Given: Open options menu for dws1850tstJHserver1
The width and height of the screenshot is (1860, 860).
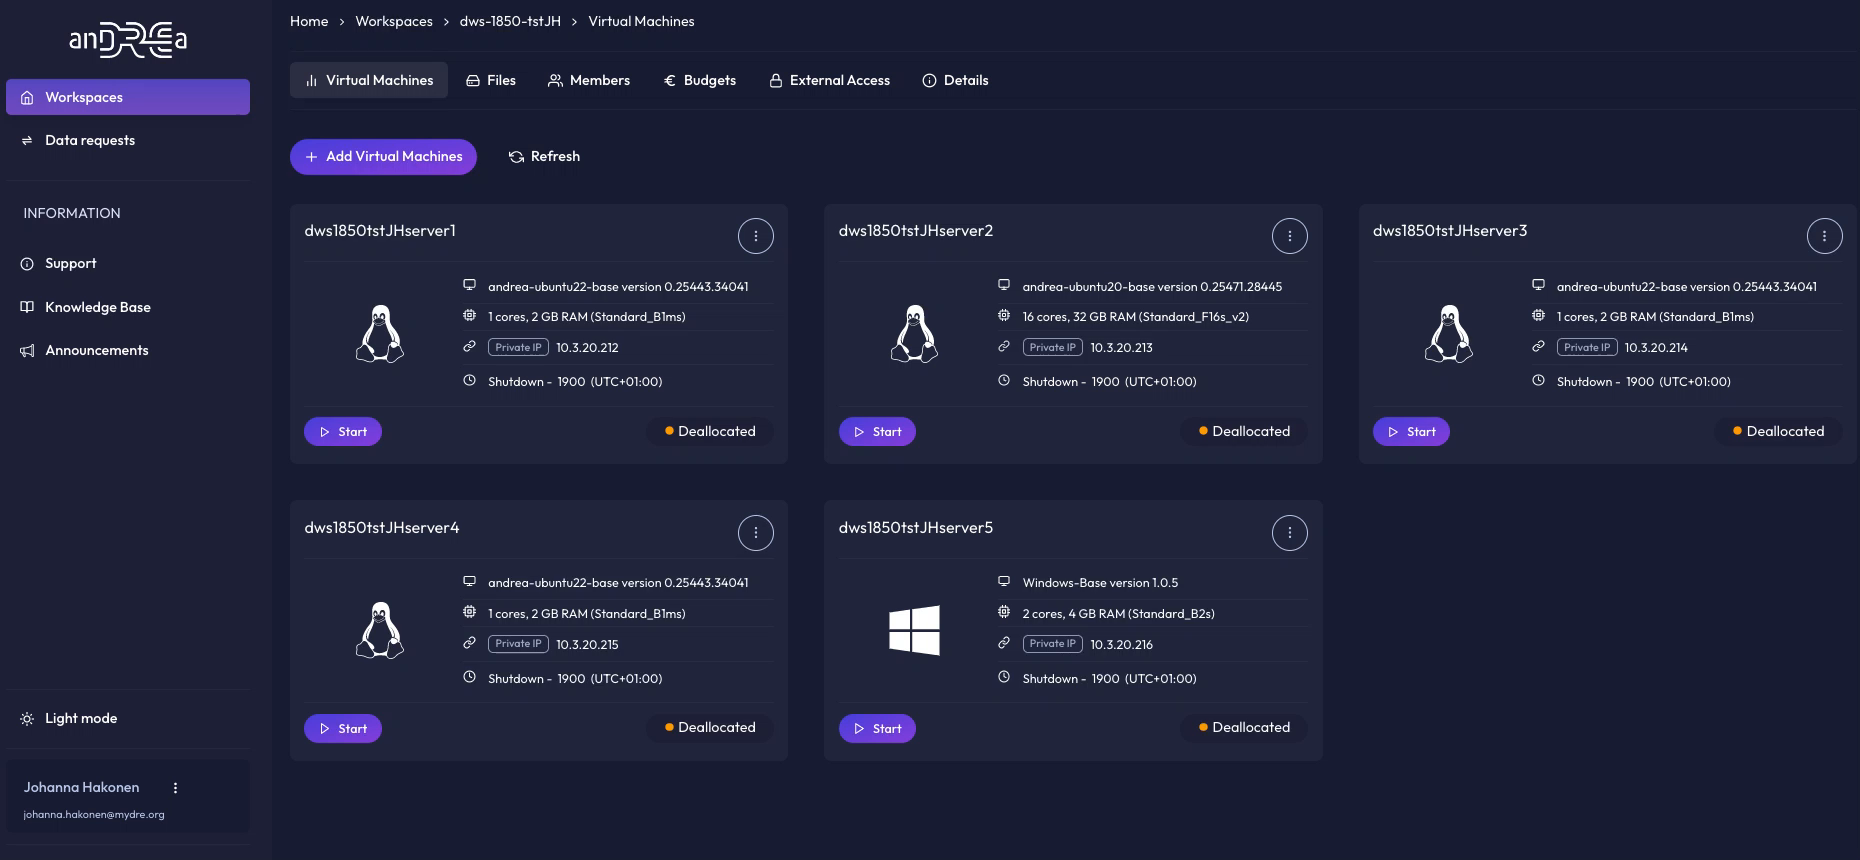Looking at the screenshot, I should click(755, 236).
